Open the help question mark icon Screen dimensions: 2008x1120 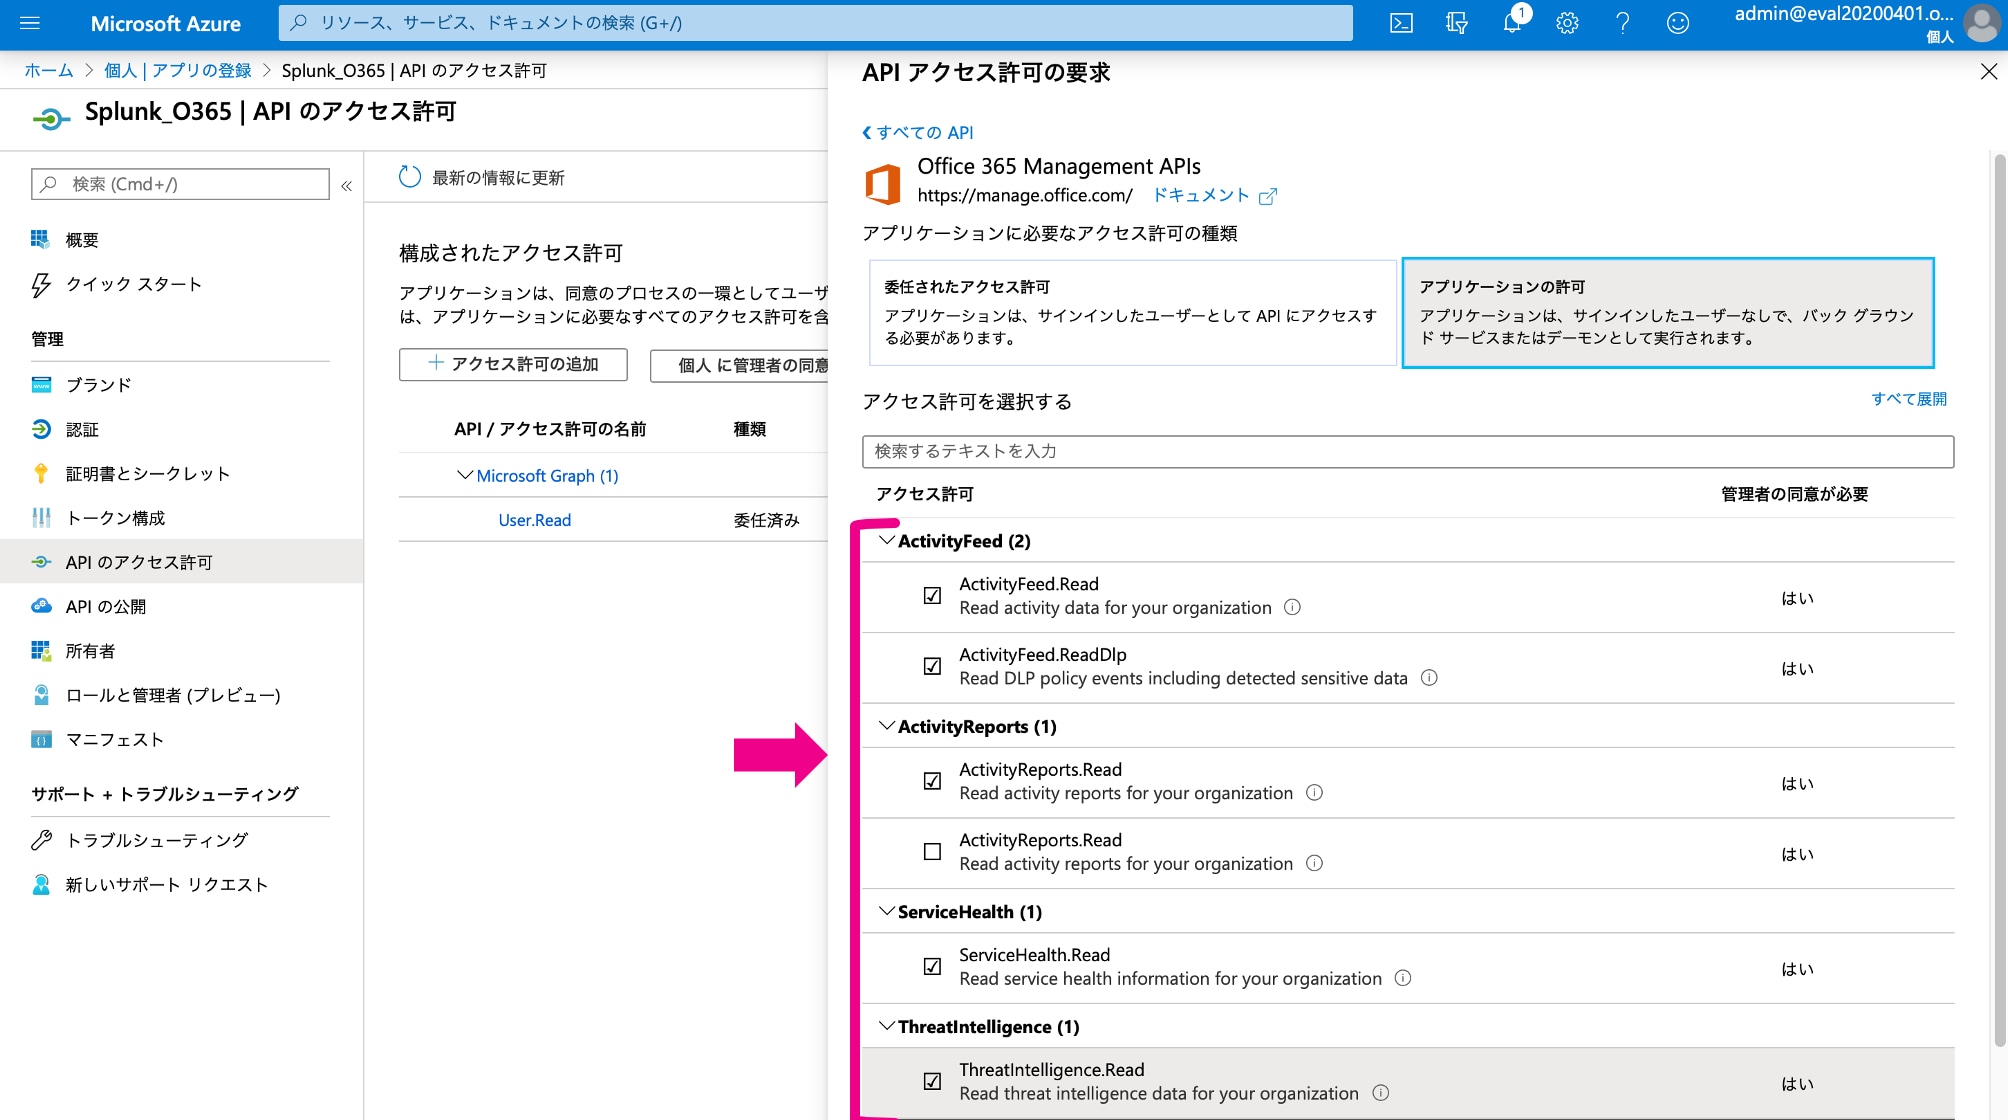tap(1622, 23)
